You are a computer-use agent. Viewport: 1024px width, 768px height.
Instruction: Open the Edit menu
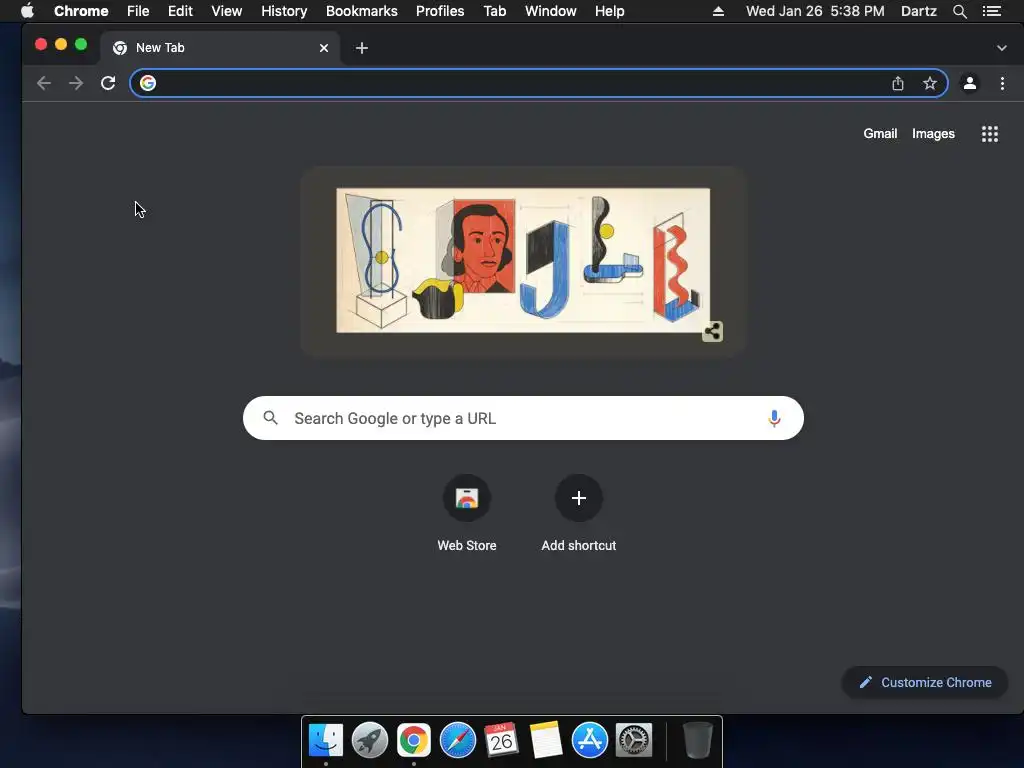tap(180, 11)
